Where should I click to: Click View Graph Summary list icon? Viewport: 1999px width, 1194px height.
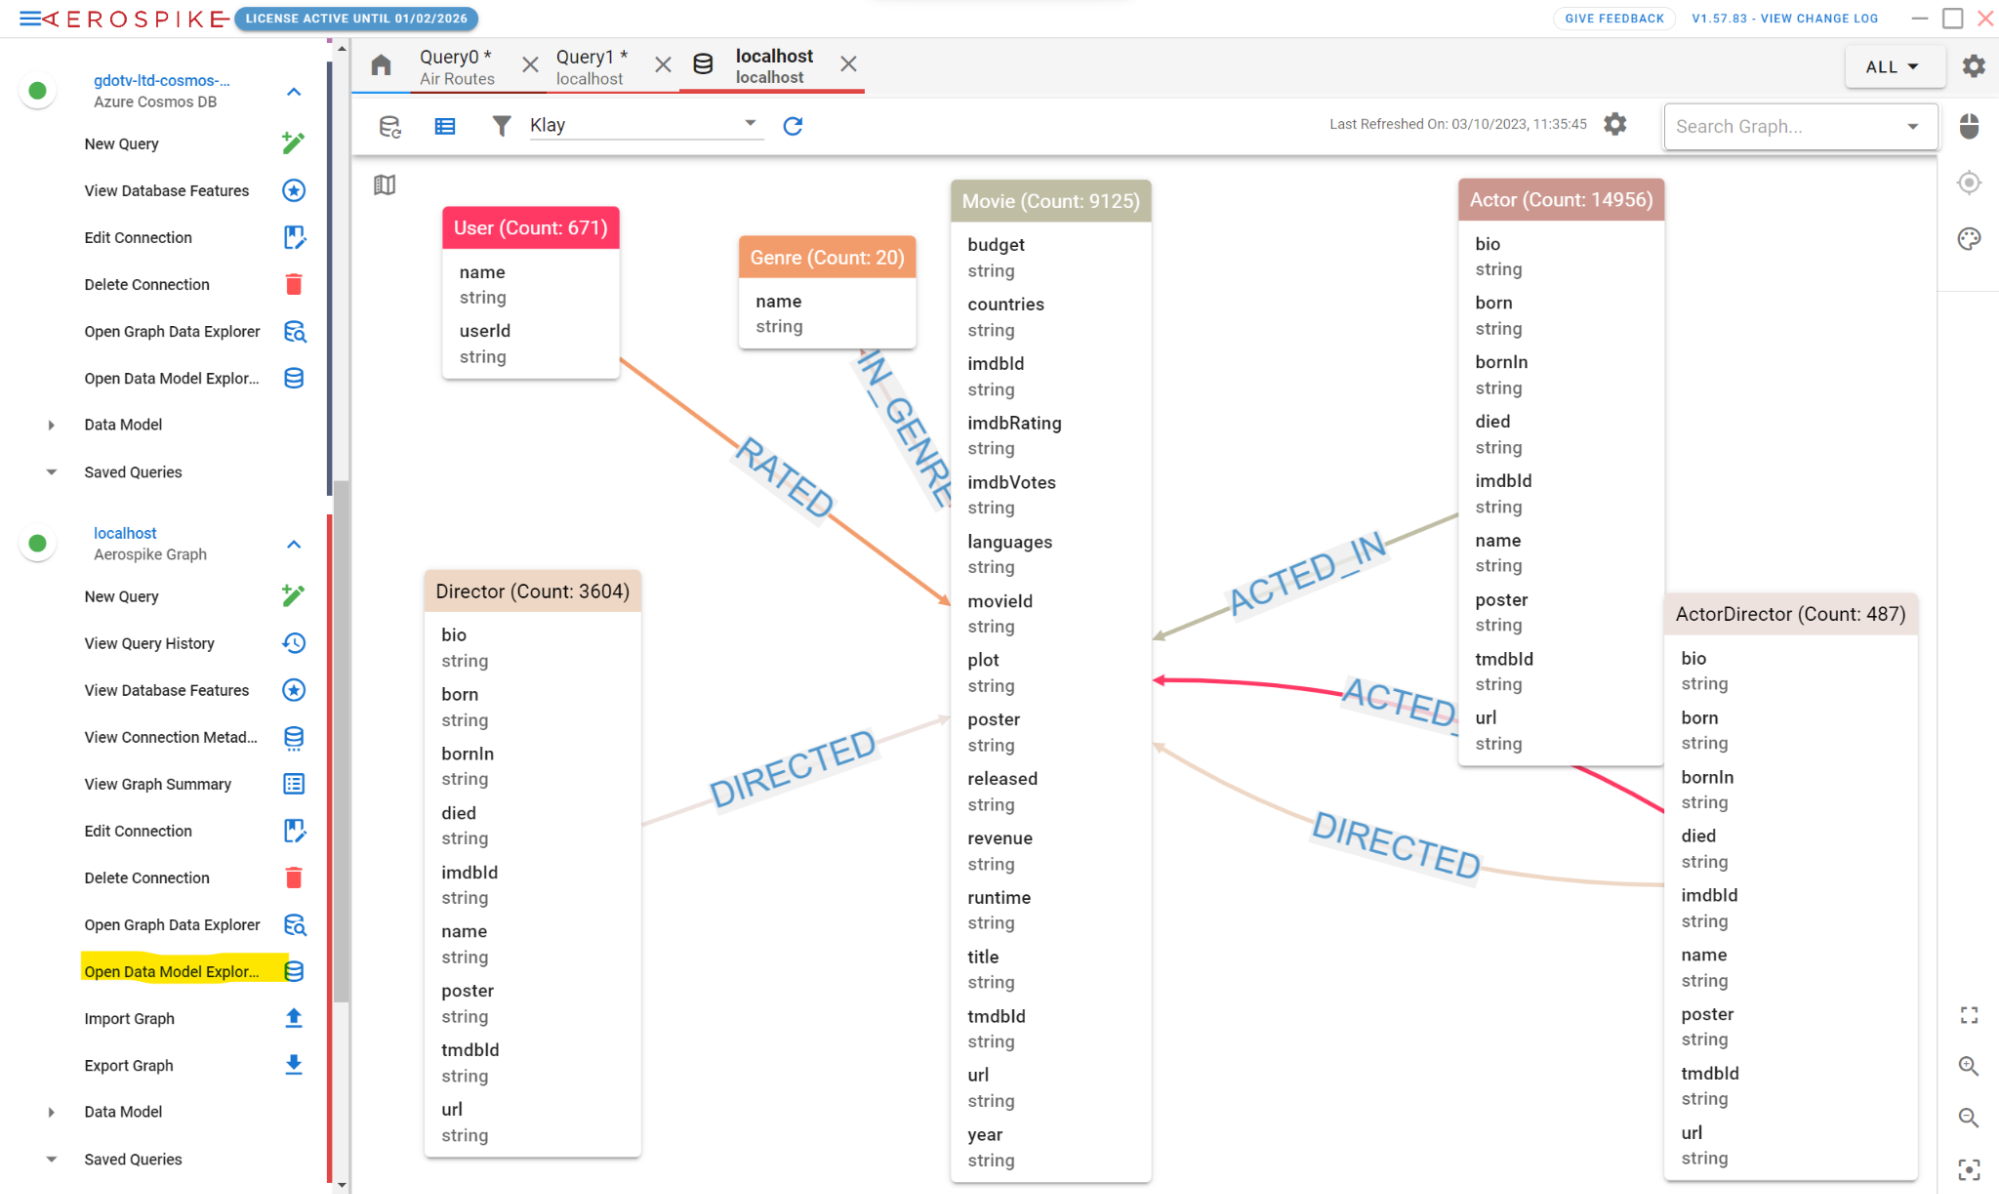293,784
